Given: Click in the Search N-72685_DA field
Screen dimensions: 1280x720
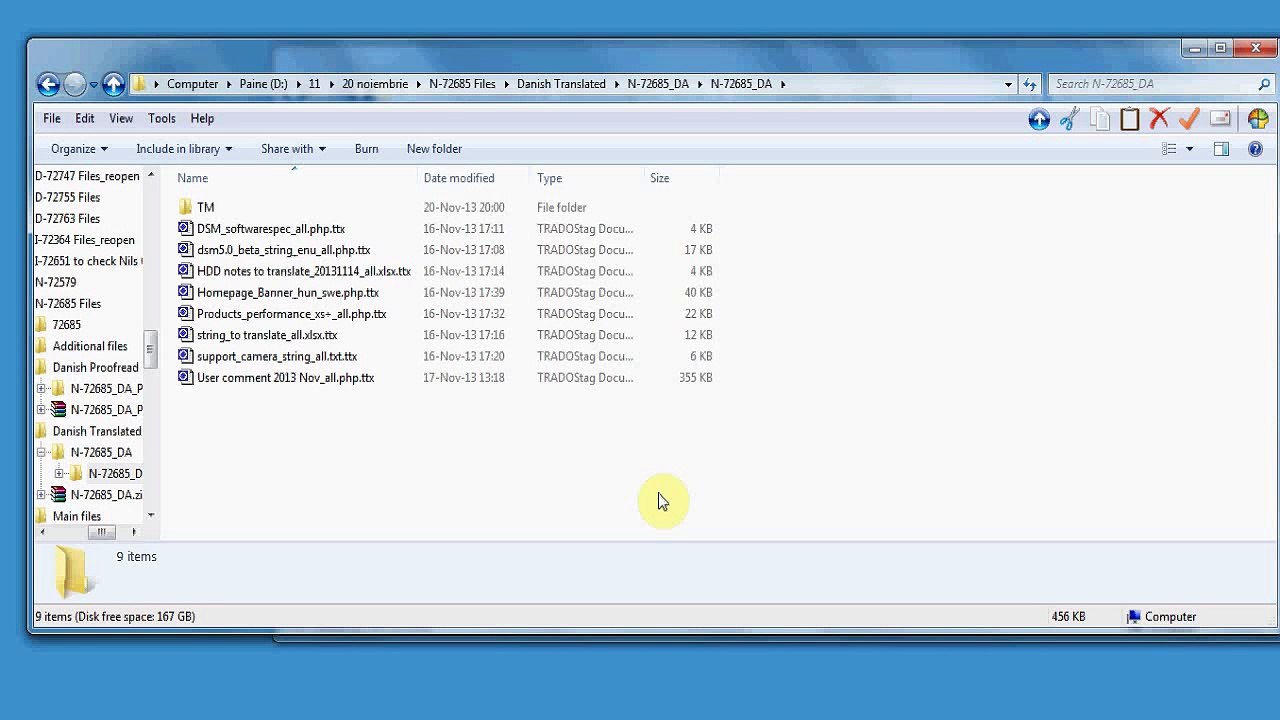Looking at the screenshot, I should (1152, 84).
